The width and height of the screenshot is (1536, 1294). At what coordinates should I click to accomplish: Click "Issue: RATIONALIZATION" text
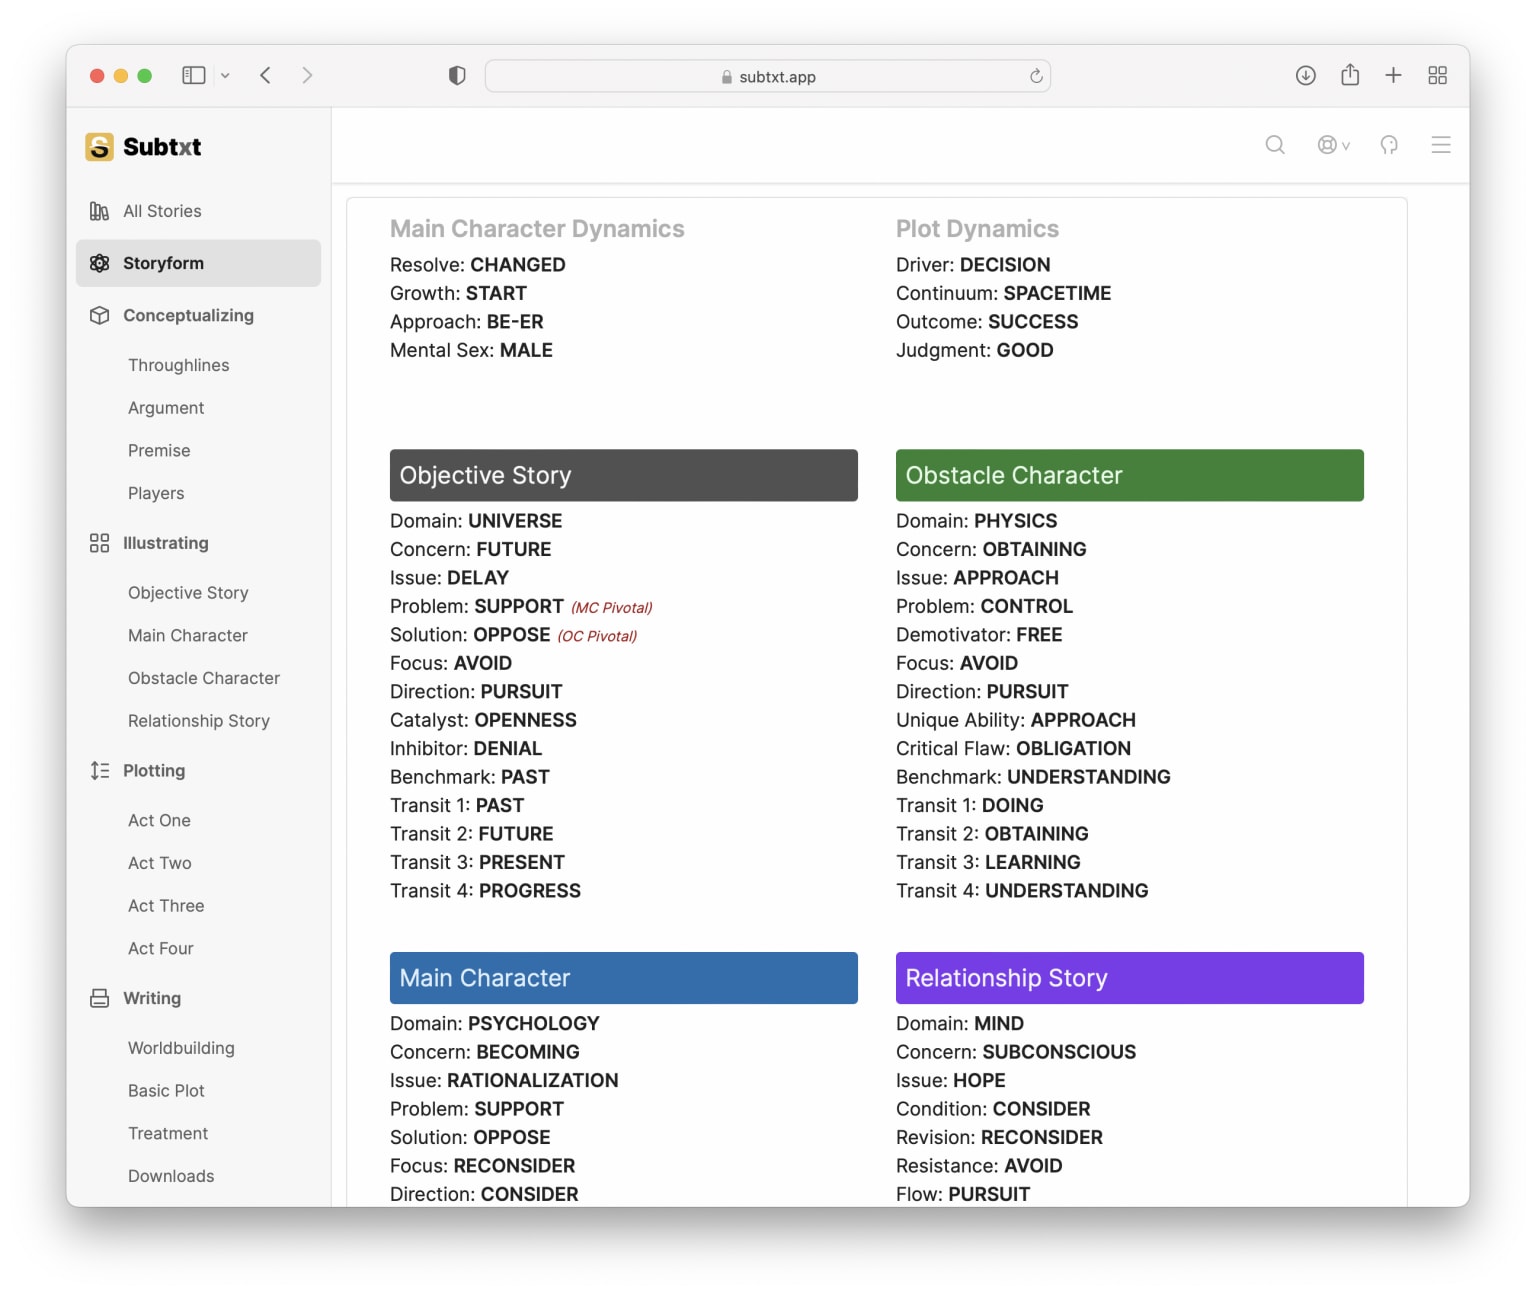pyautogui.click(x=504, y=1081)
